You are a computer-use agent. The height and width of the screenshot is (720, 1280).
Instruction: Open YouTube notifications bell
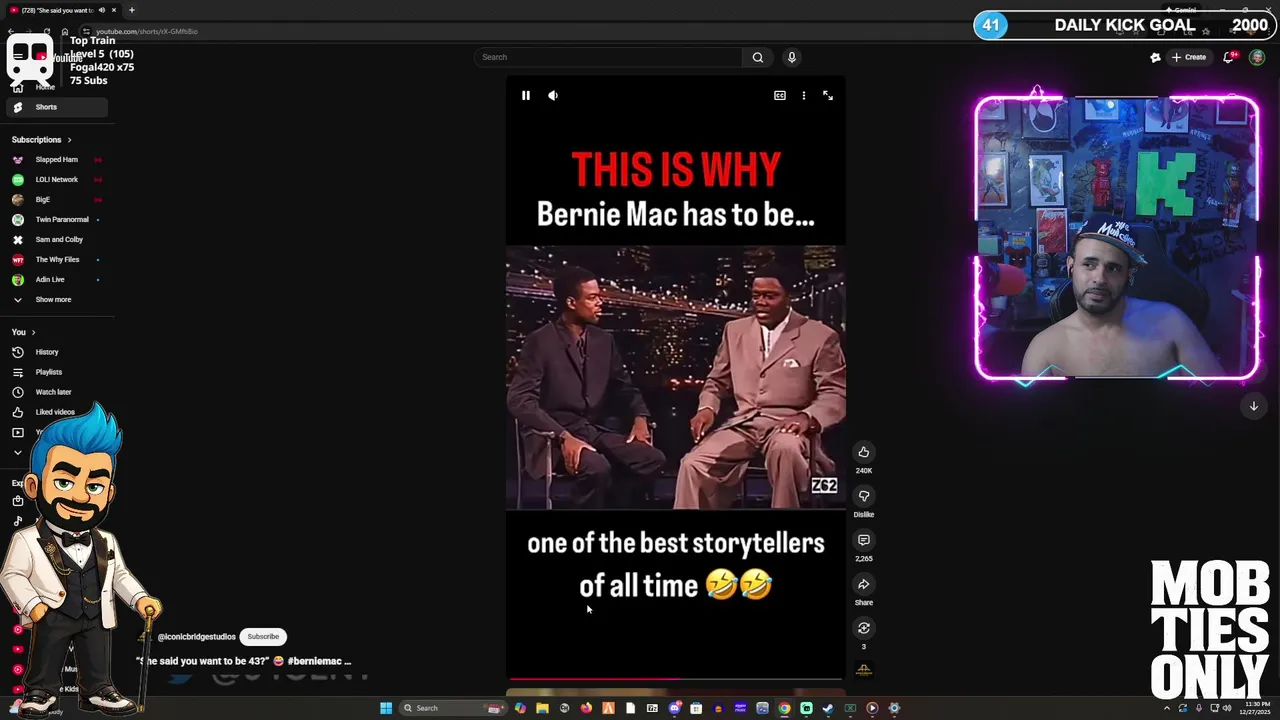point(1230,57)
